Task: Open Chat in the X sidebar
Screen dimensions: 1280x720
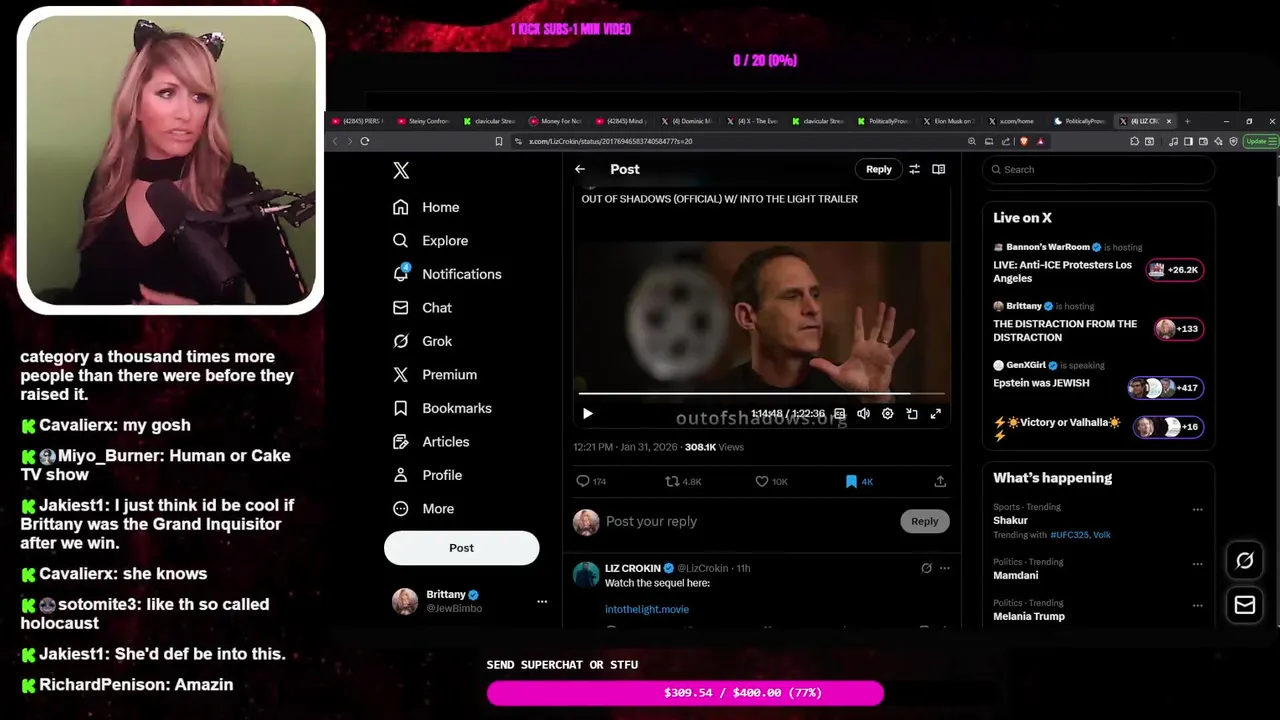Action: point(422,308)
